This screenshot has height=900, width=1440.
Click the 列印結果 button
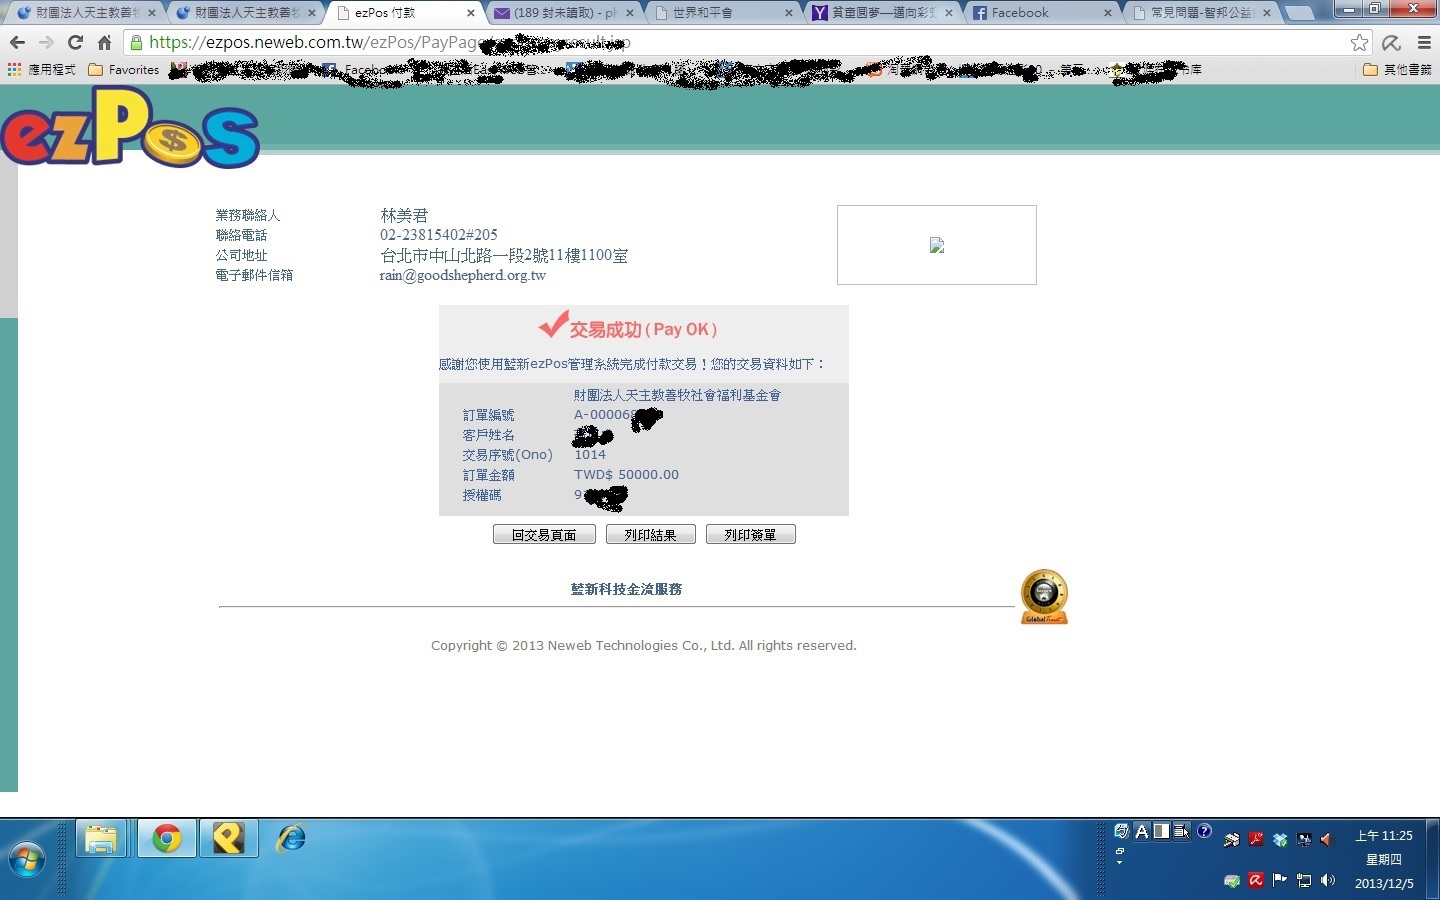[650, 535]
